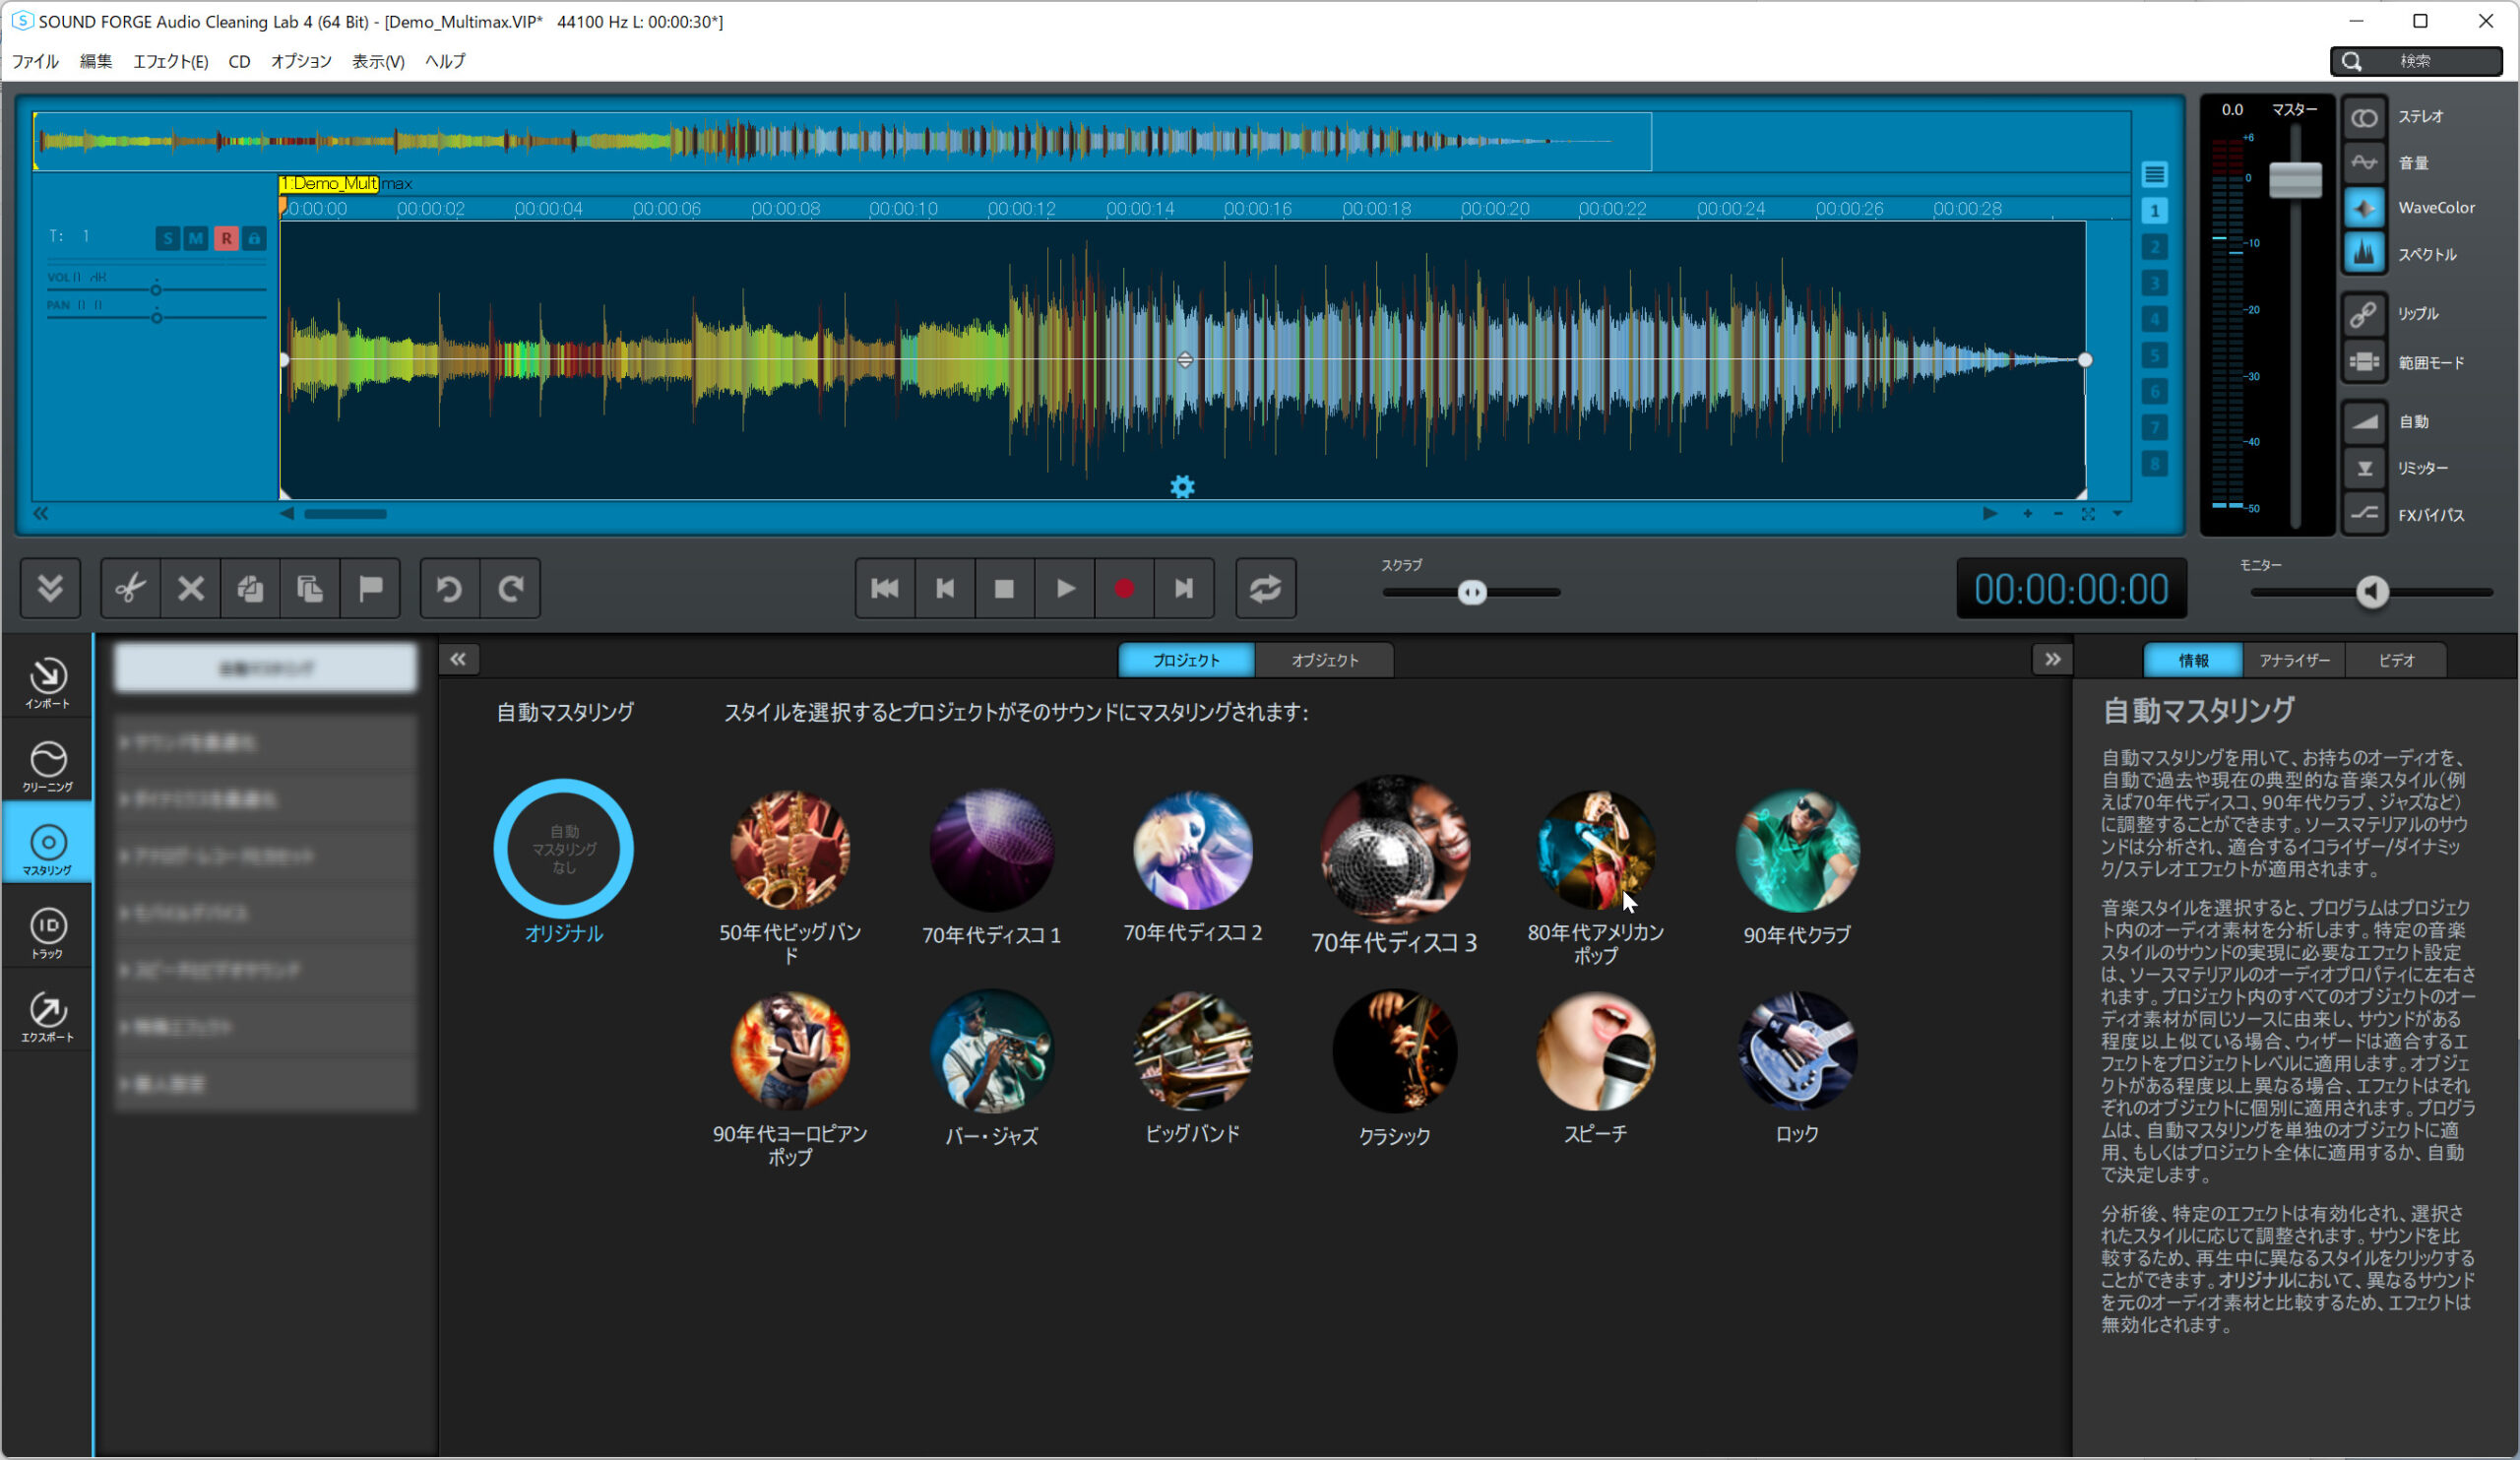The width and height of the screenshot is (2520, 1460).
Task: Open ヘルプ menu
Action: (445, 61)
